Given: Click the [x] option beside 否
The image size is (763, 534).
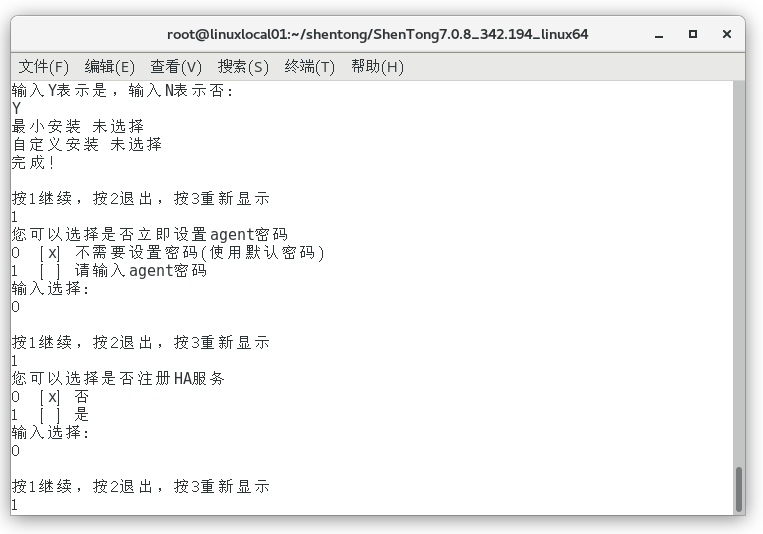Looking at the screenshot, I should tap(50, 397).
